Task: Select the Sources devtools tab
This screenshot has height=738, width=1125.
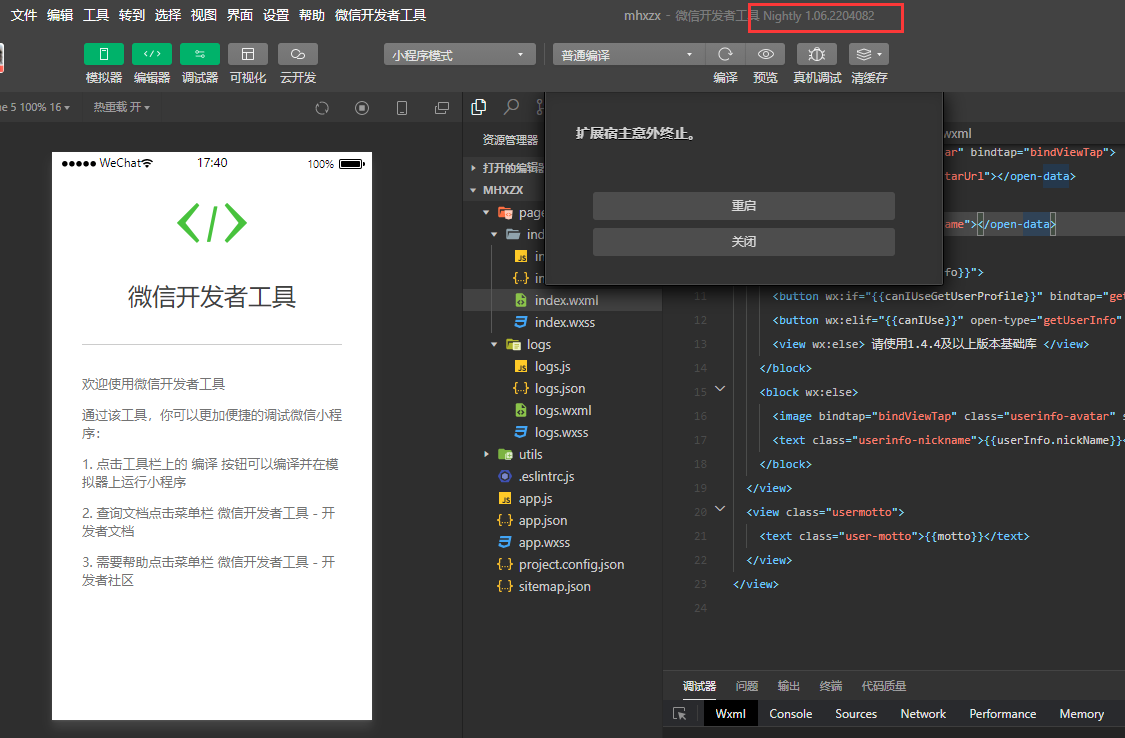Action: 856,714
